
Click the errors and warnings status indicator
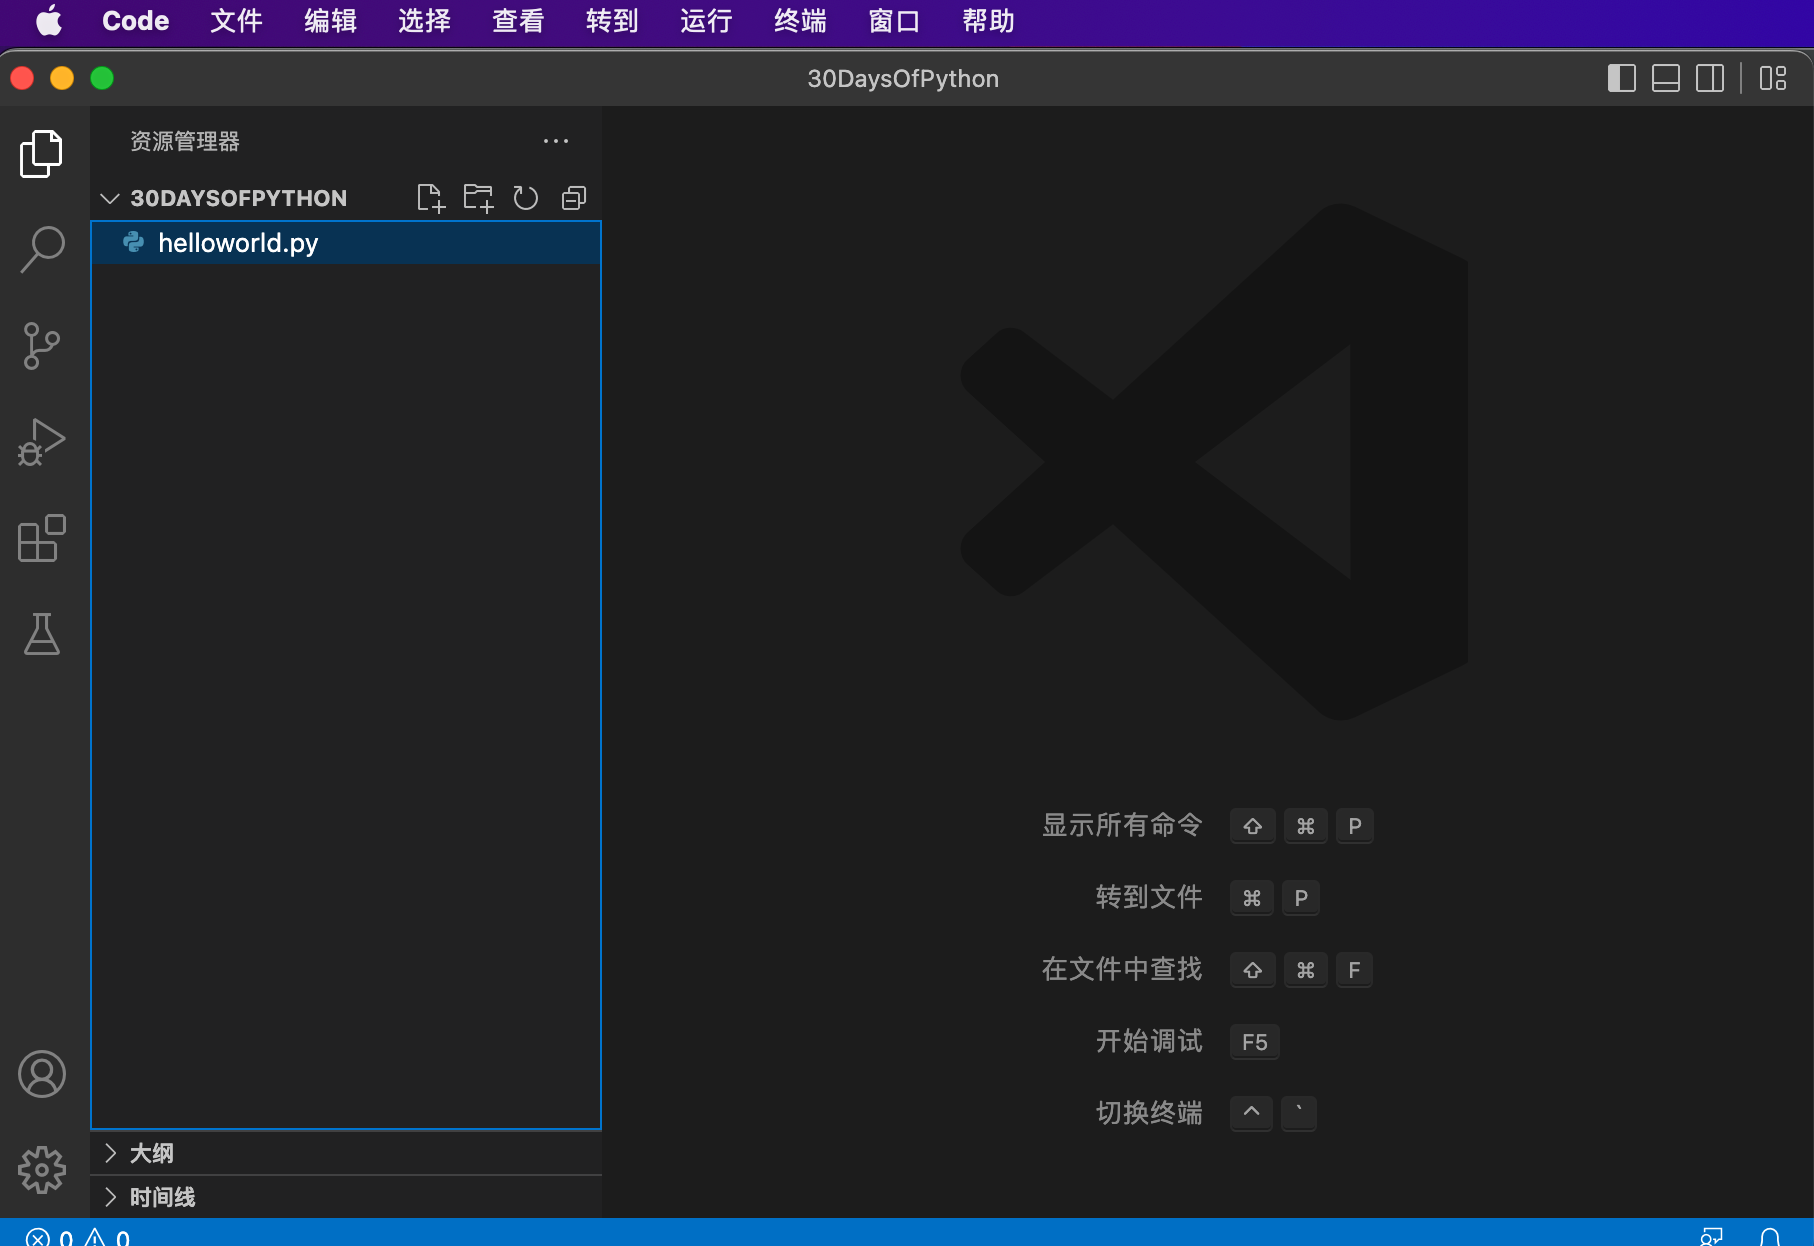(78, 1237)
